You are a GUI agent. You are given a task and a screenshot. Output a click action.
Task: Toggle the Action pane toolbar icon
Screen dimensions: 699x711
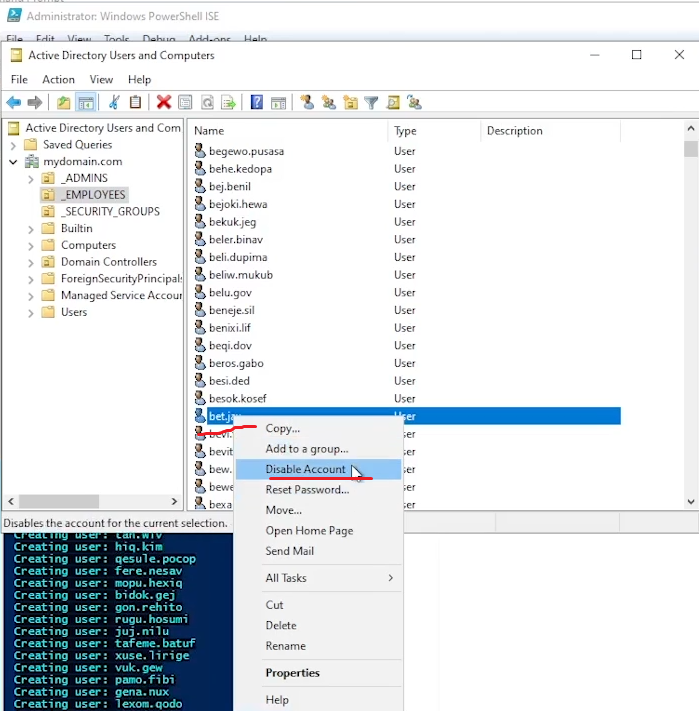(278, 102)
